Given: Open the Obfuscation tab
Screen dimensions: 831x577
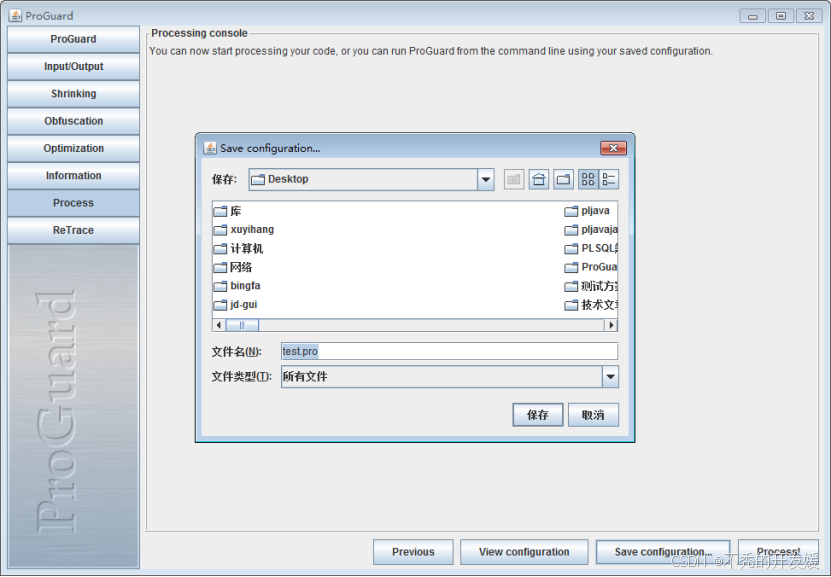Looking at the screenshot, I should tap(73, 121).
